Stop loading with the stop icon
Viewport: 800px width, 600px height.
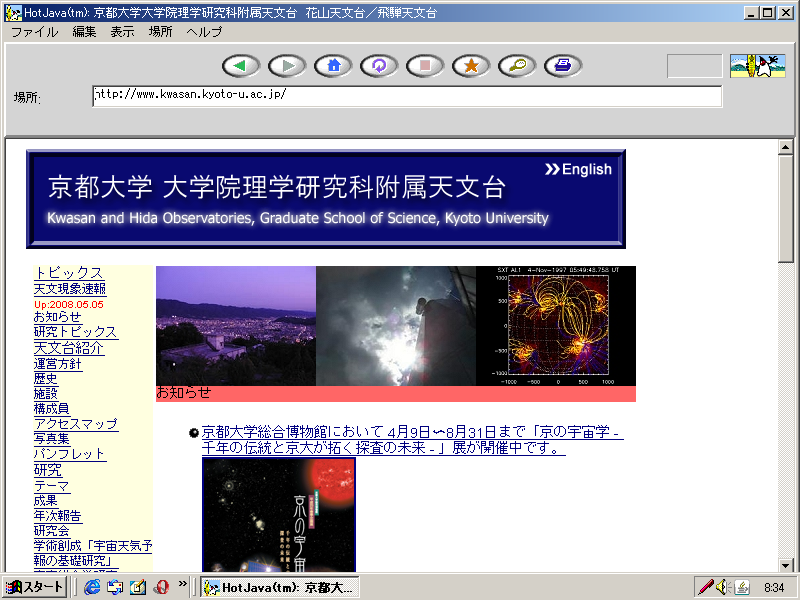425,66
